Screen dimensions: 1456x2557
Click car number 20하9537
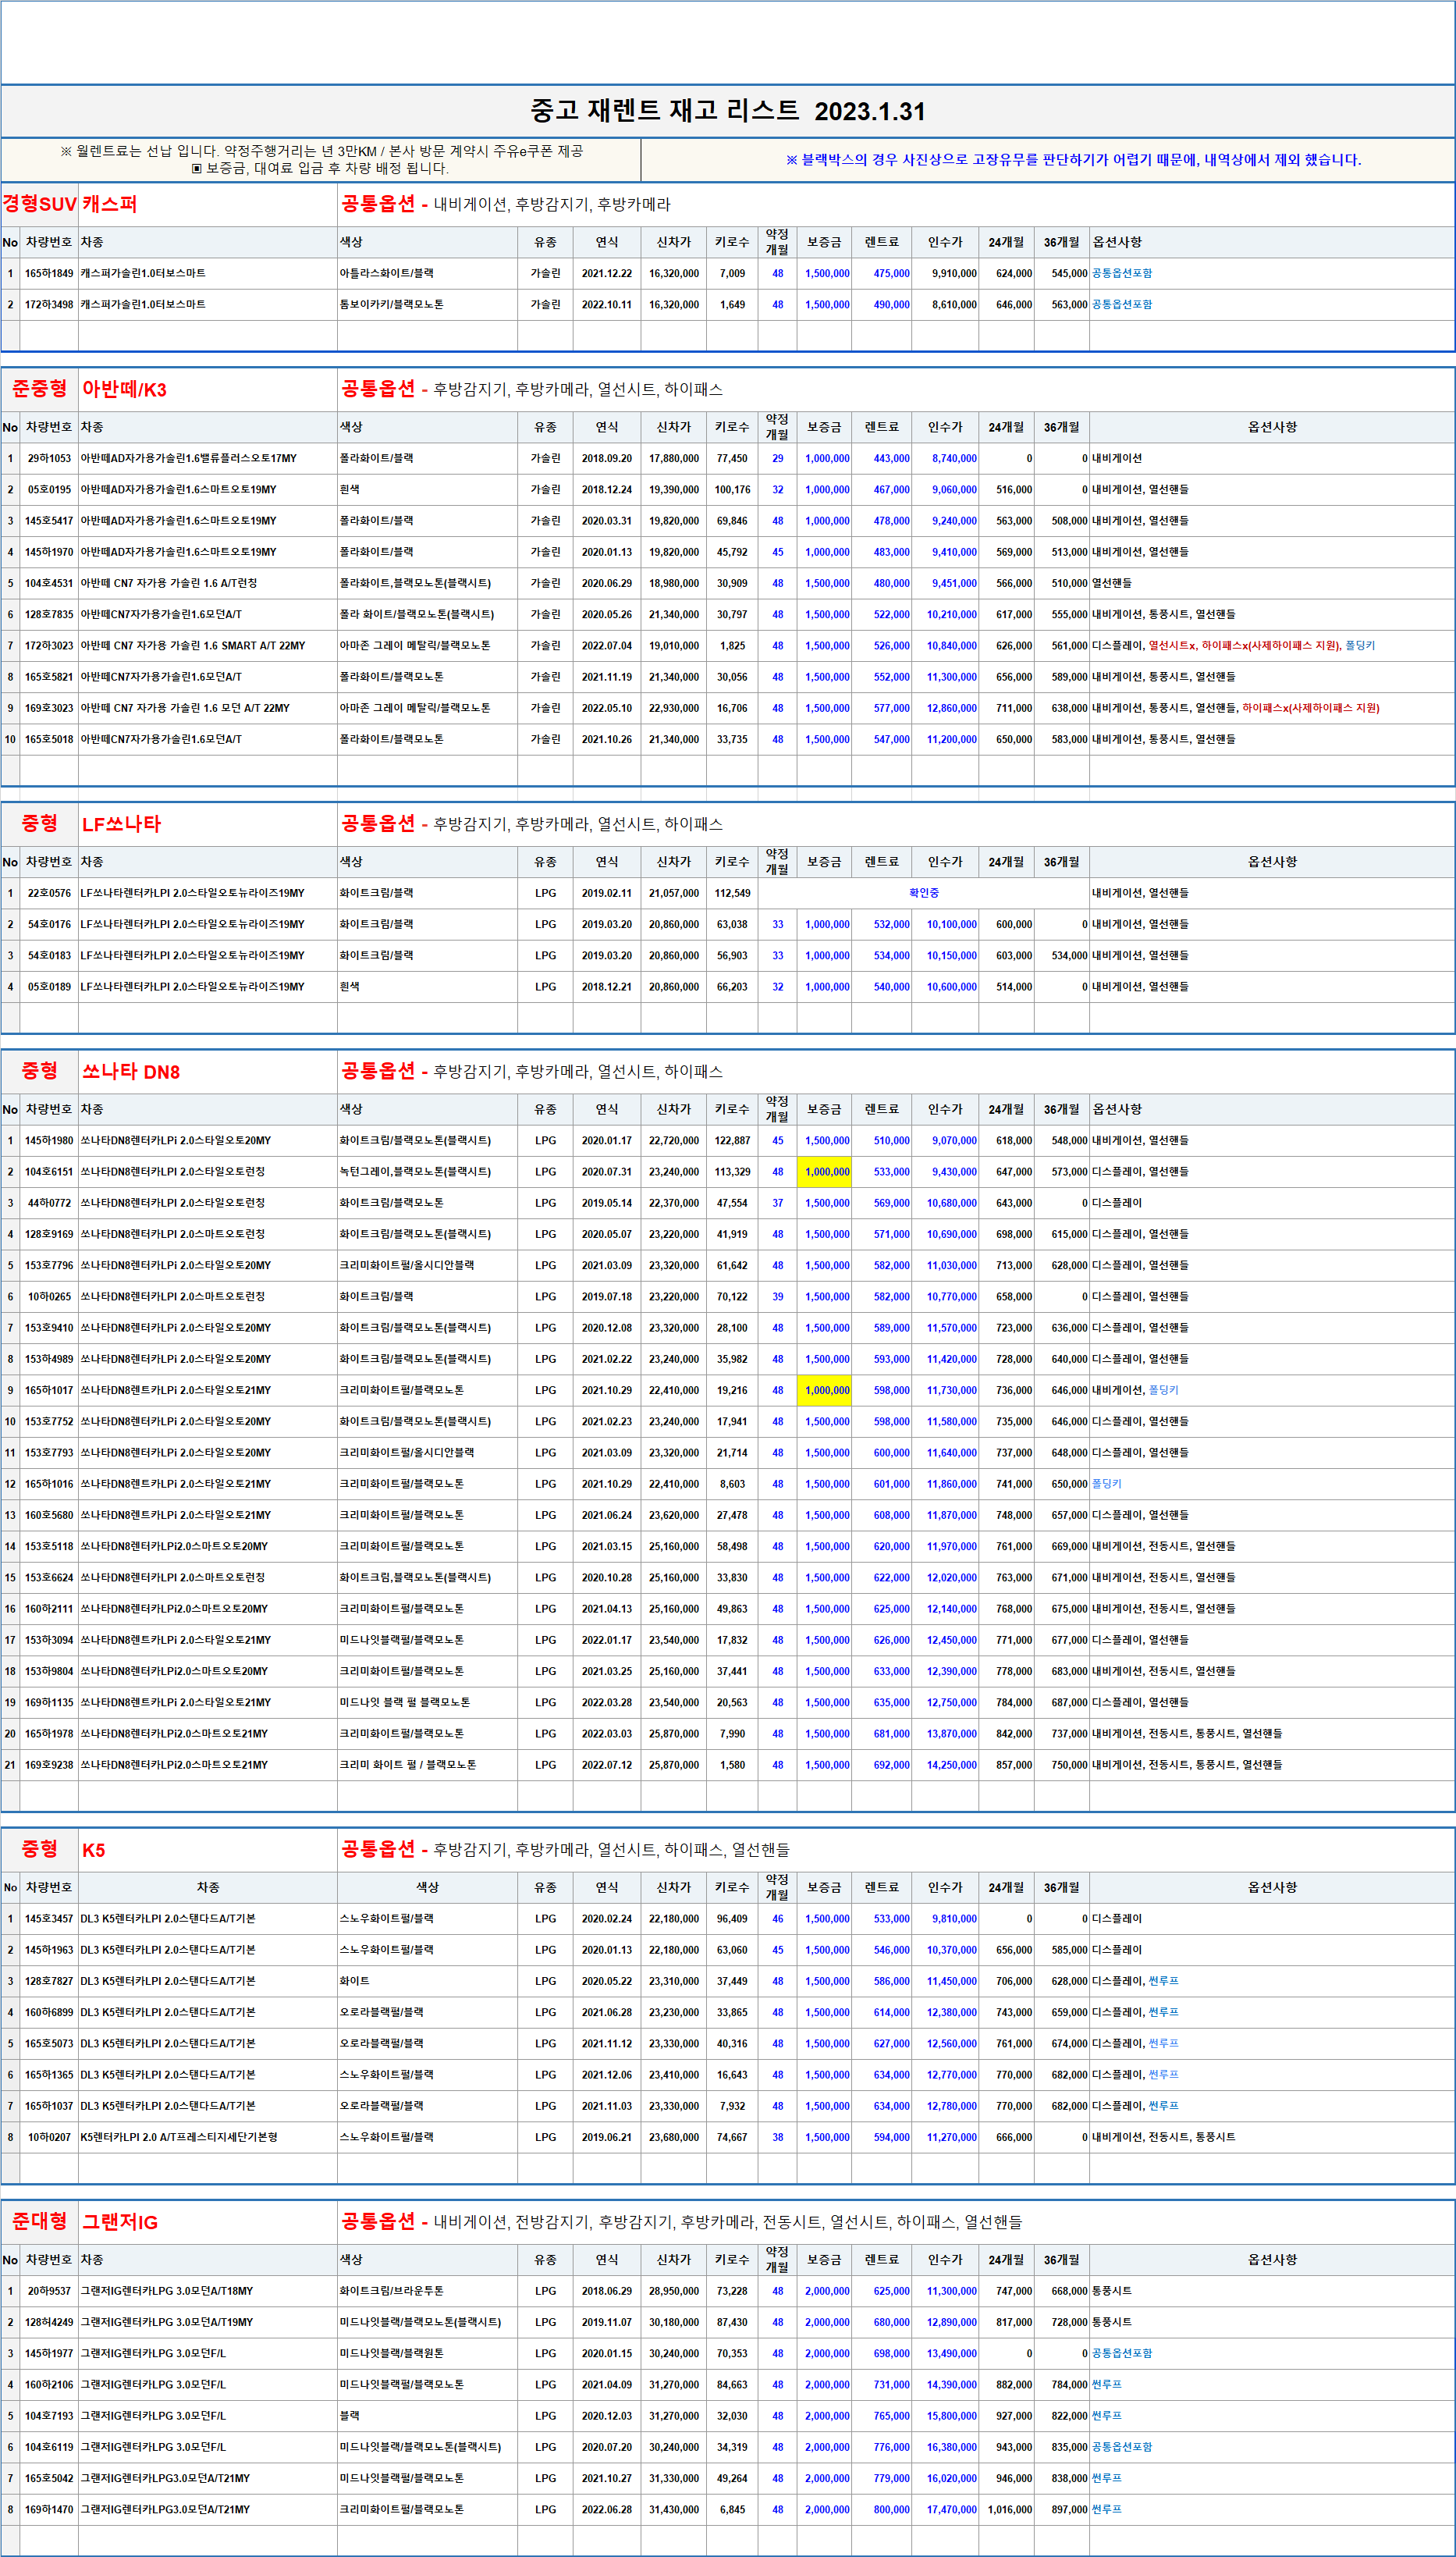[x=49, y=2291]
